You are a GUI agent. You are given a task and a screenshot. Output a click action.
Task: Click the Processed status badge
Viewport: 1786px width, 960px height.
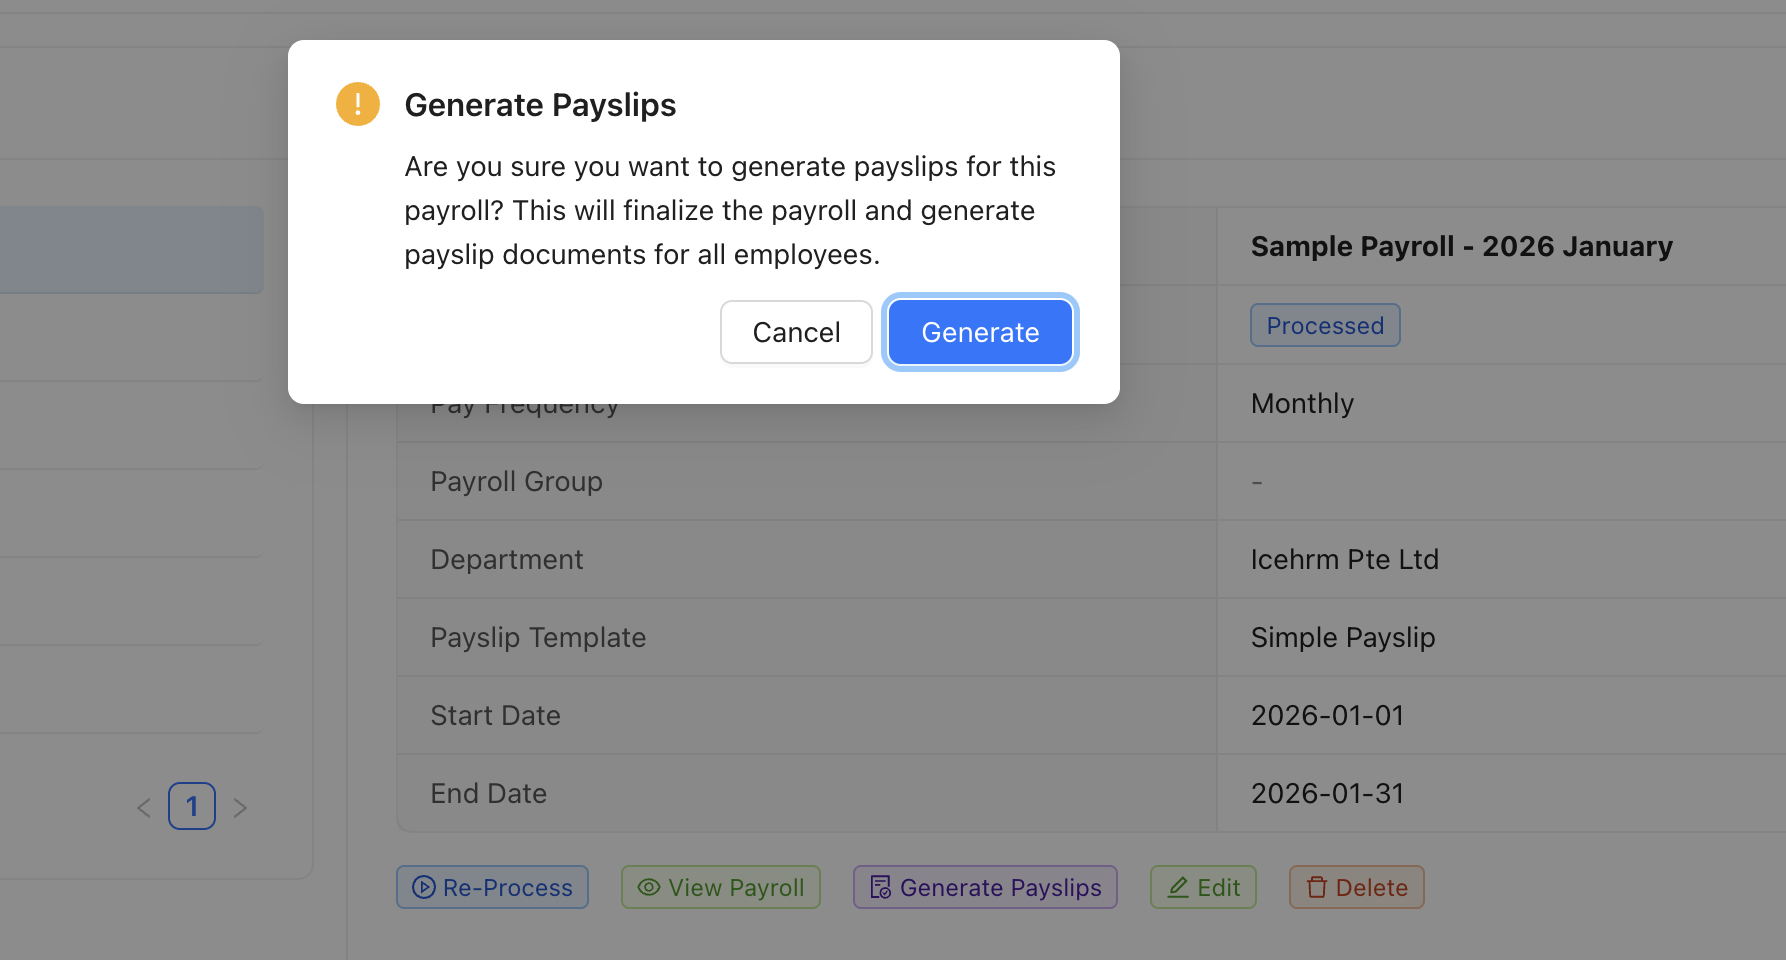pyautogui.click(x=1324, y=325)
